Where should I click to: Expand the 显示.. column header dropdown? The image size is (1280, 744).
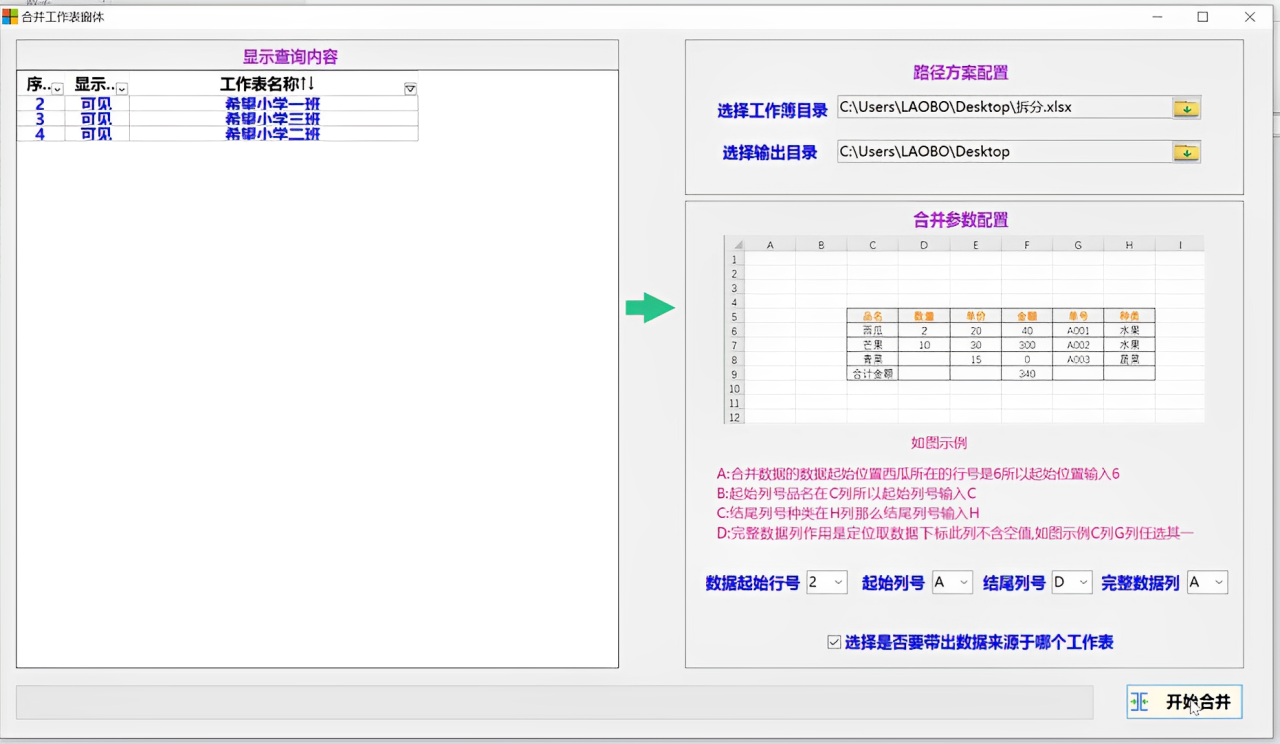(x=122, y=89)
